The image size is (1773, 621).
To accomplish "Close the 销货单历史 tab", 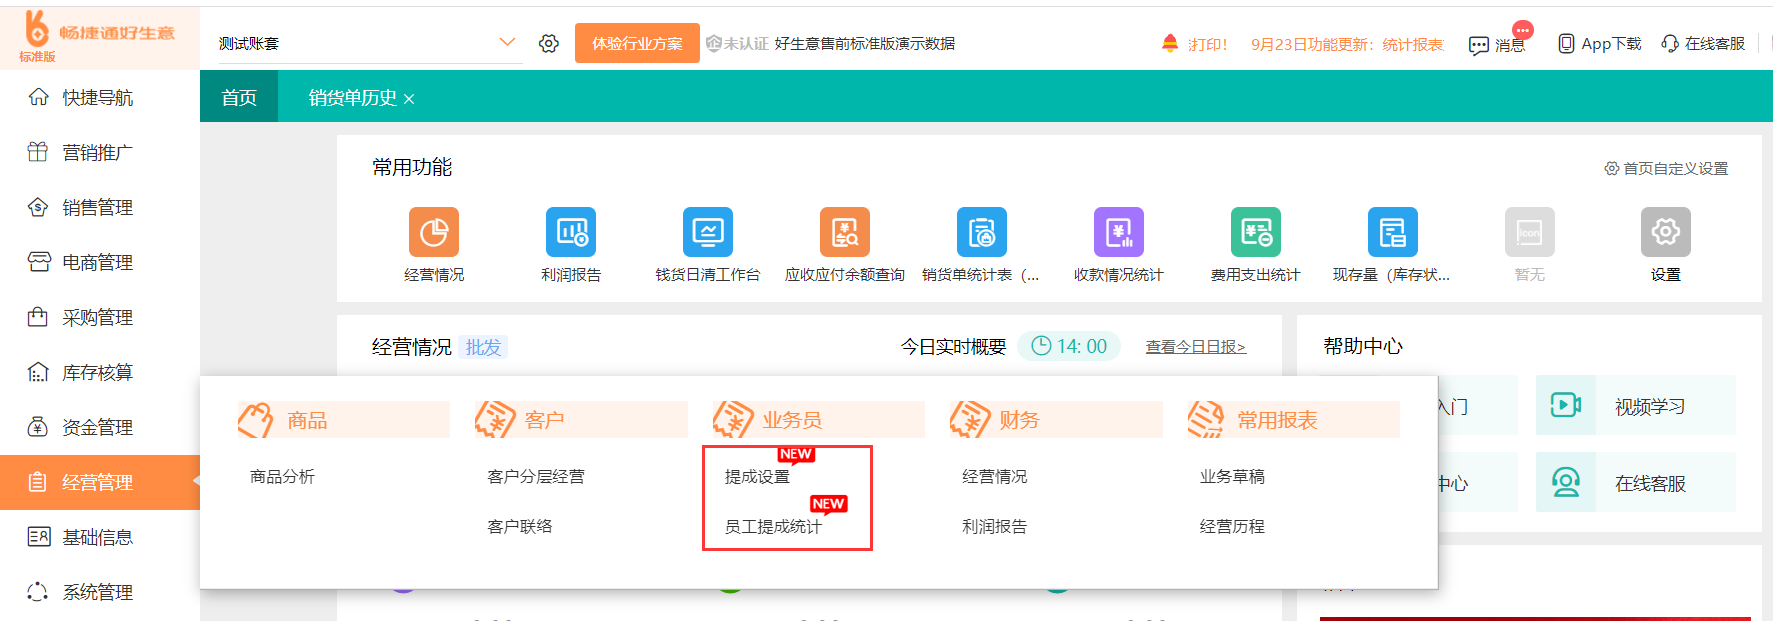I will pyautogui.click(x=409, y=99).
